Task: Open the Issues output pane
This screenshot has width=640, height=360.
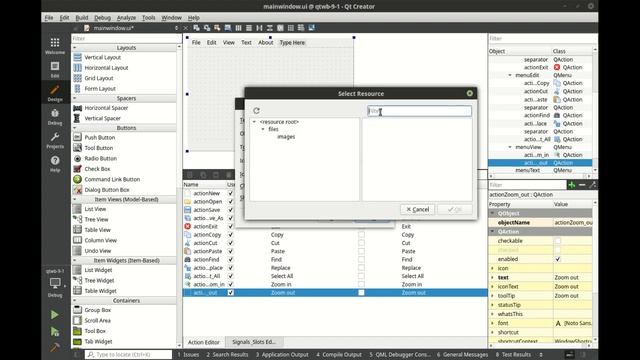Action: (x=188, y=354)
